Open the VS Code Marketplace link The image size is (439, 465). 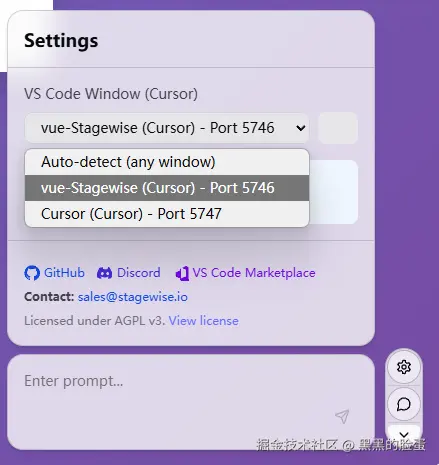254,273
